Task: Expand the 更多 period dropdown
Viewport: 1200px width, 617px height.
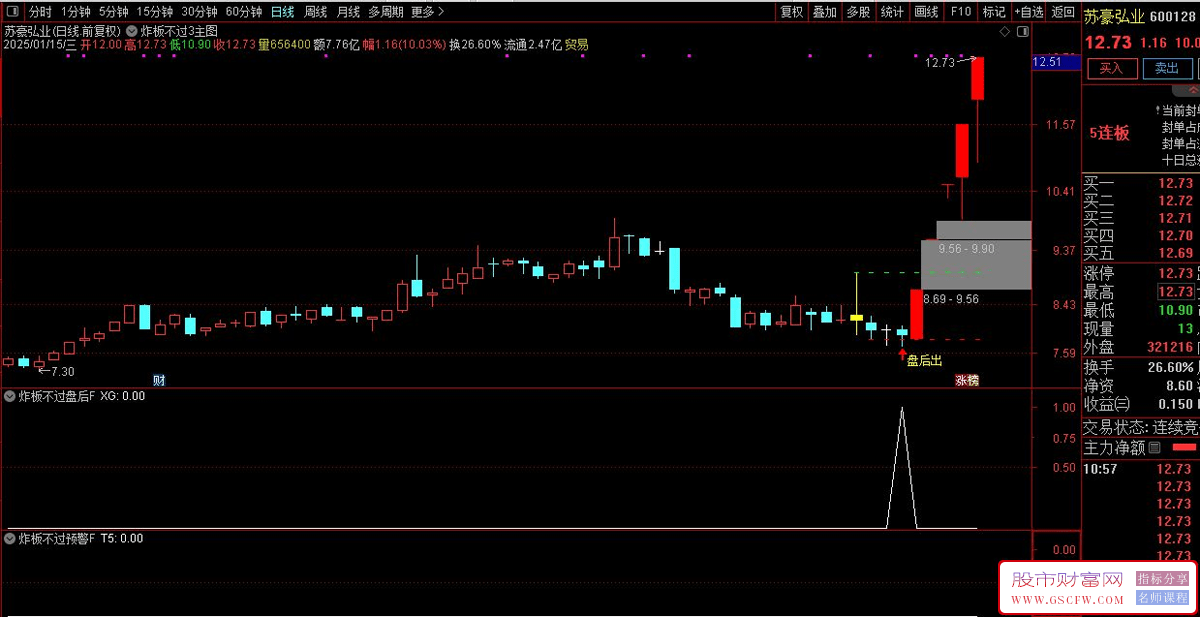Action: (x=427, y=12)
